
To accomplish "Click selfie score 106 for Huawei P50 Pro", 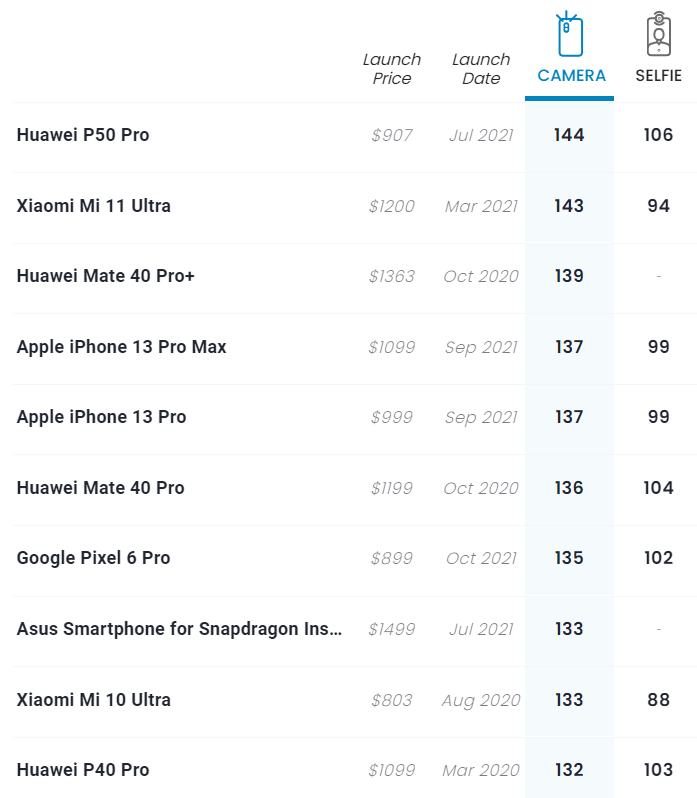I will [658, 135].
